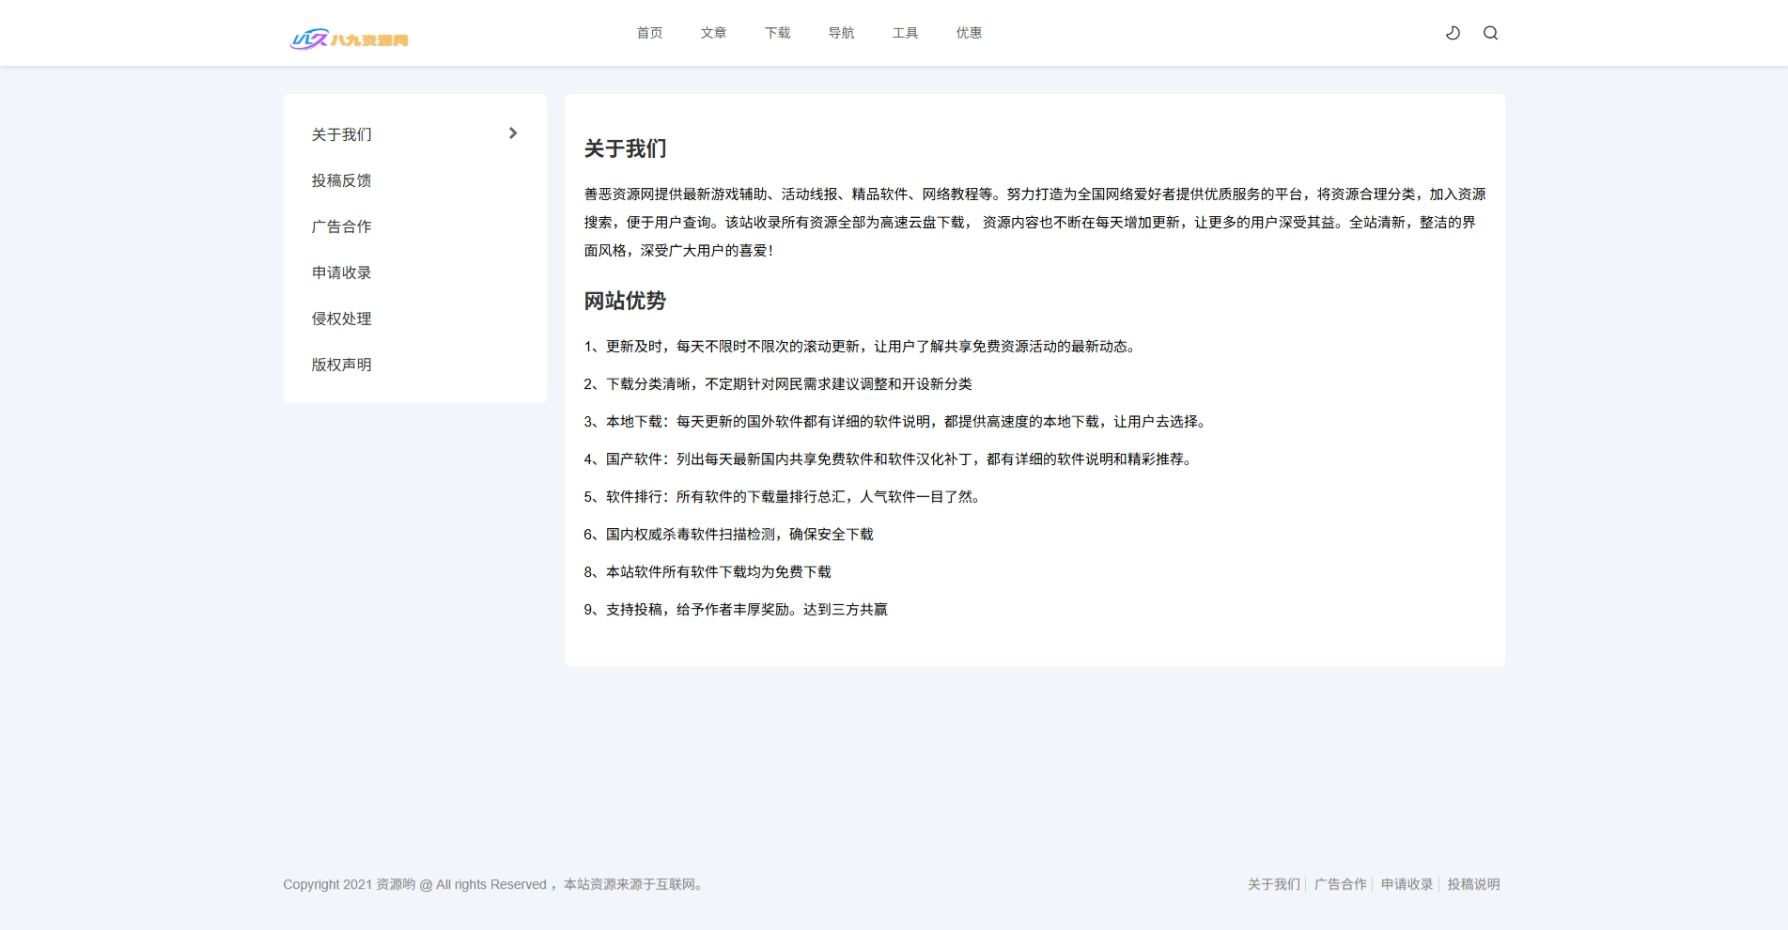Screen dimensions: 1788x930
Task: Select 广告合作 in the left sidebar
Action: point(341,226)
